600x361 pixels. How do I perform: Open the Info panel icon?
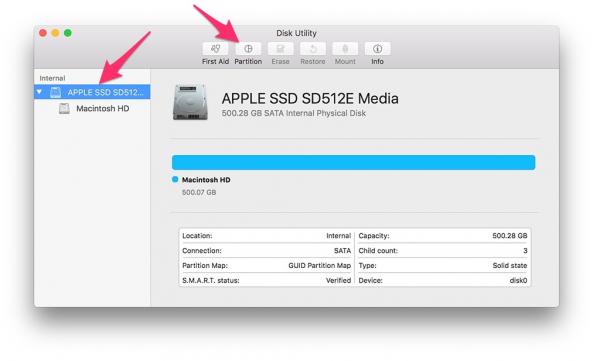click(377, 49)
